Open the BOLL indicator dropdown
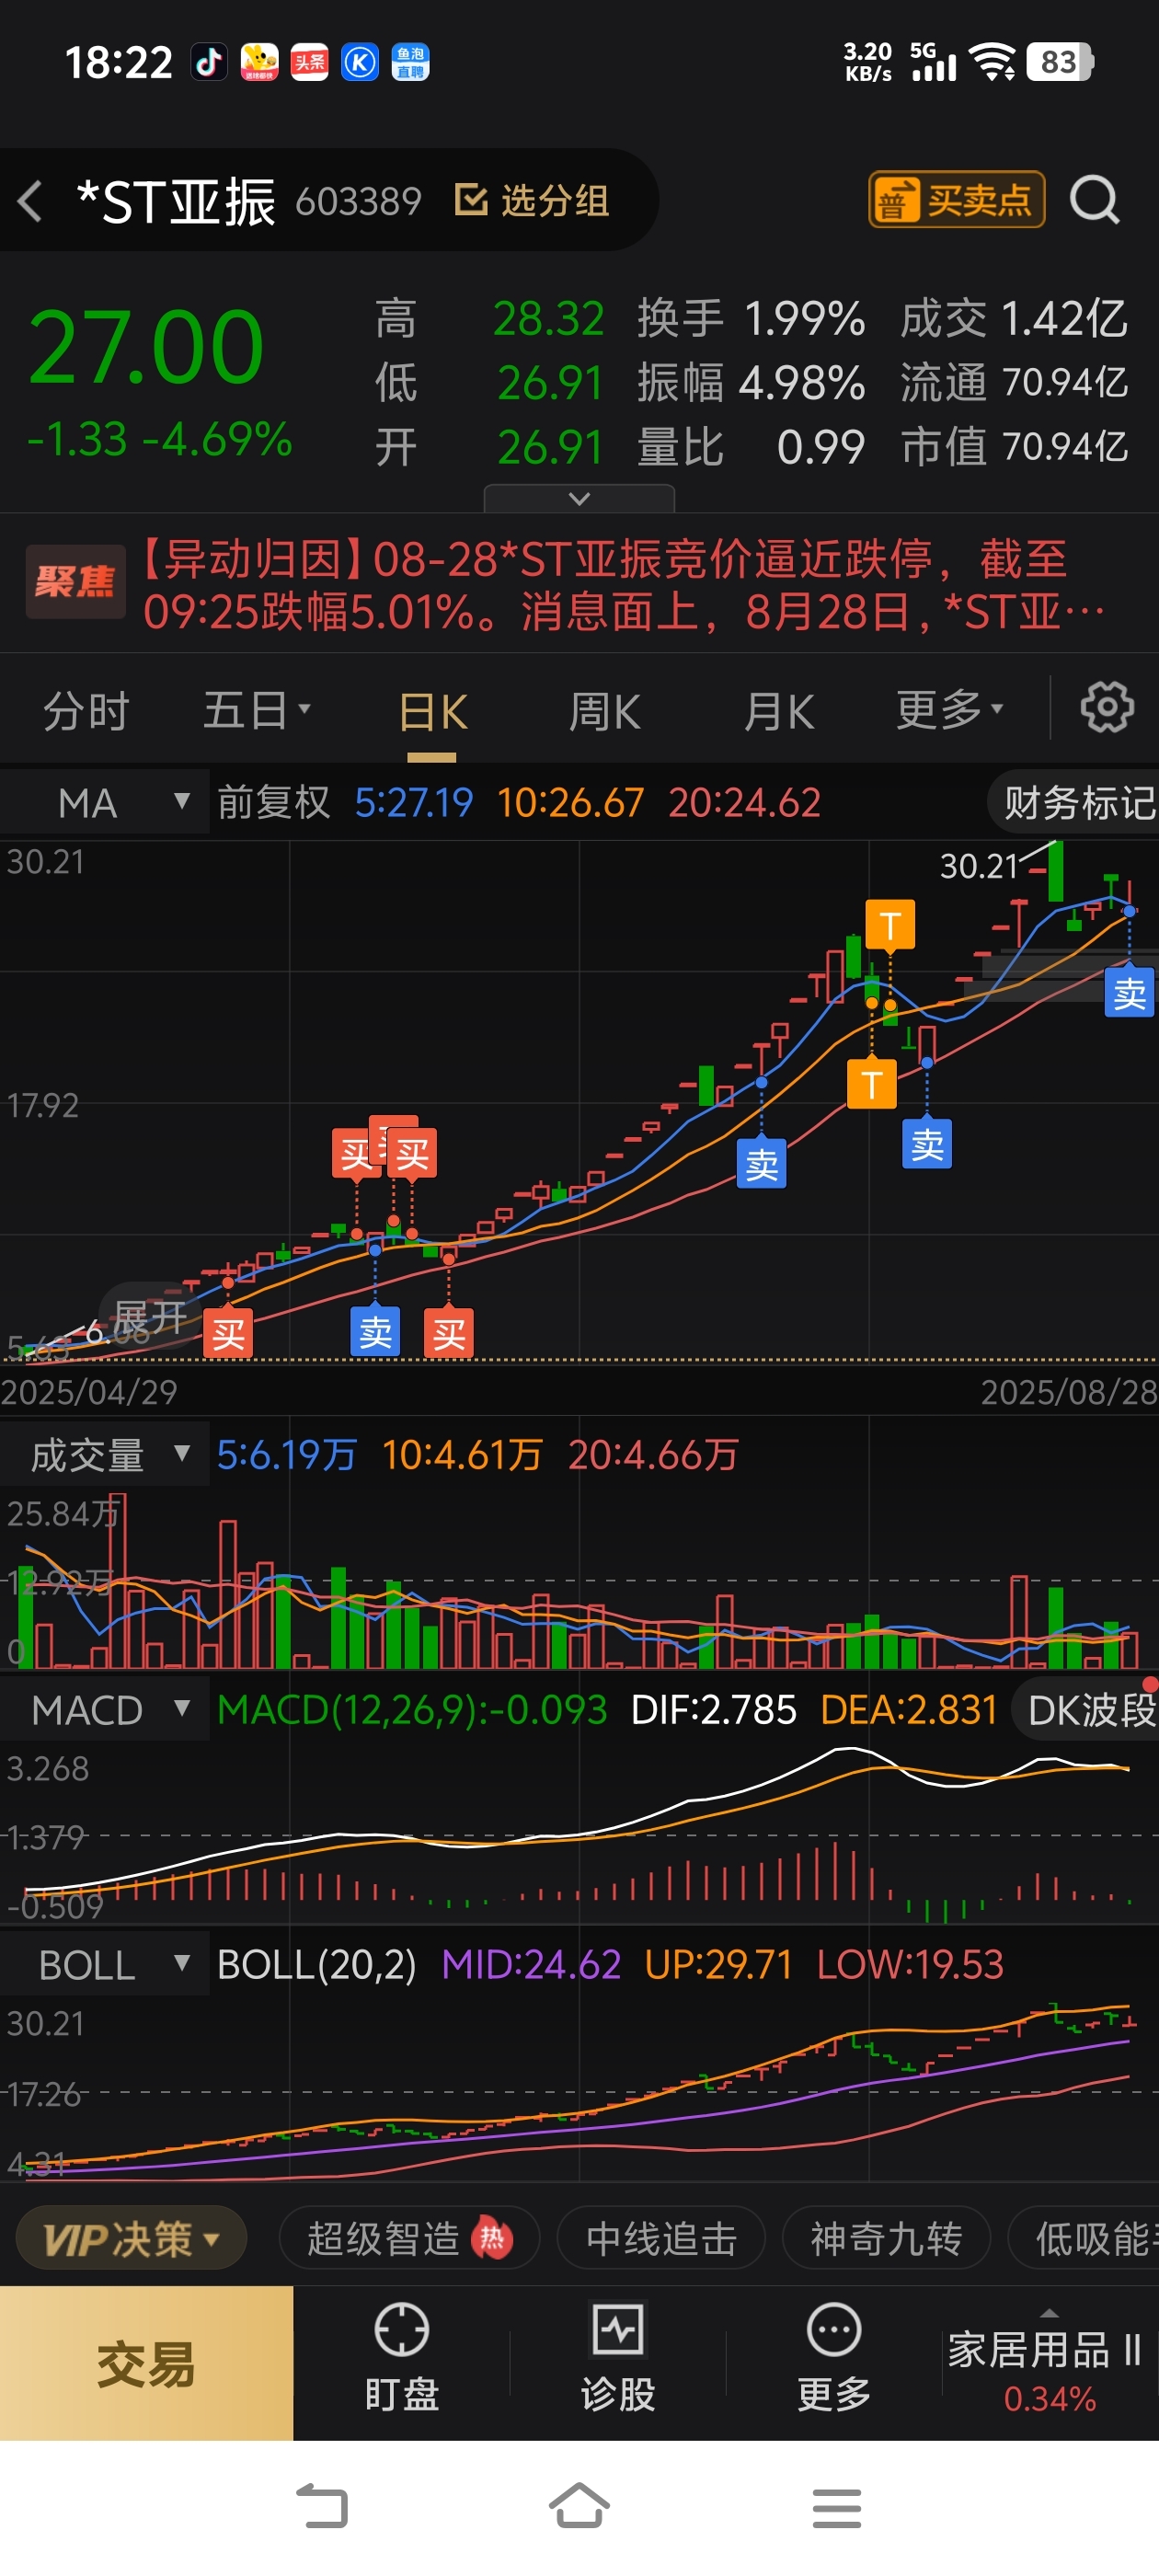Image resolution: width=1159 pixels, height=2576 pixels. (x=105, y=1965)
